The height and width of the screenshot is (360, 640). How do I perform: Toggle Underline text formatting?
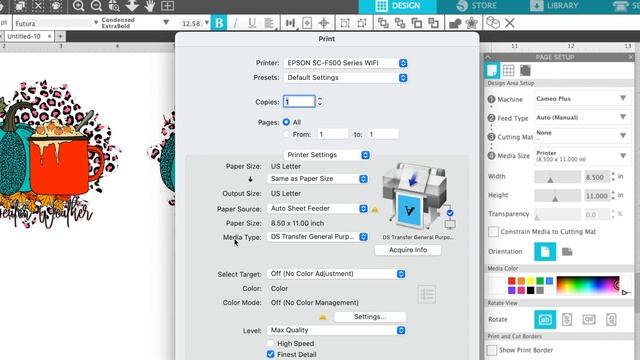pyautogui.click(x=252, y=23)
